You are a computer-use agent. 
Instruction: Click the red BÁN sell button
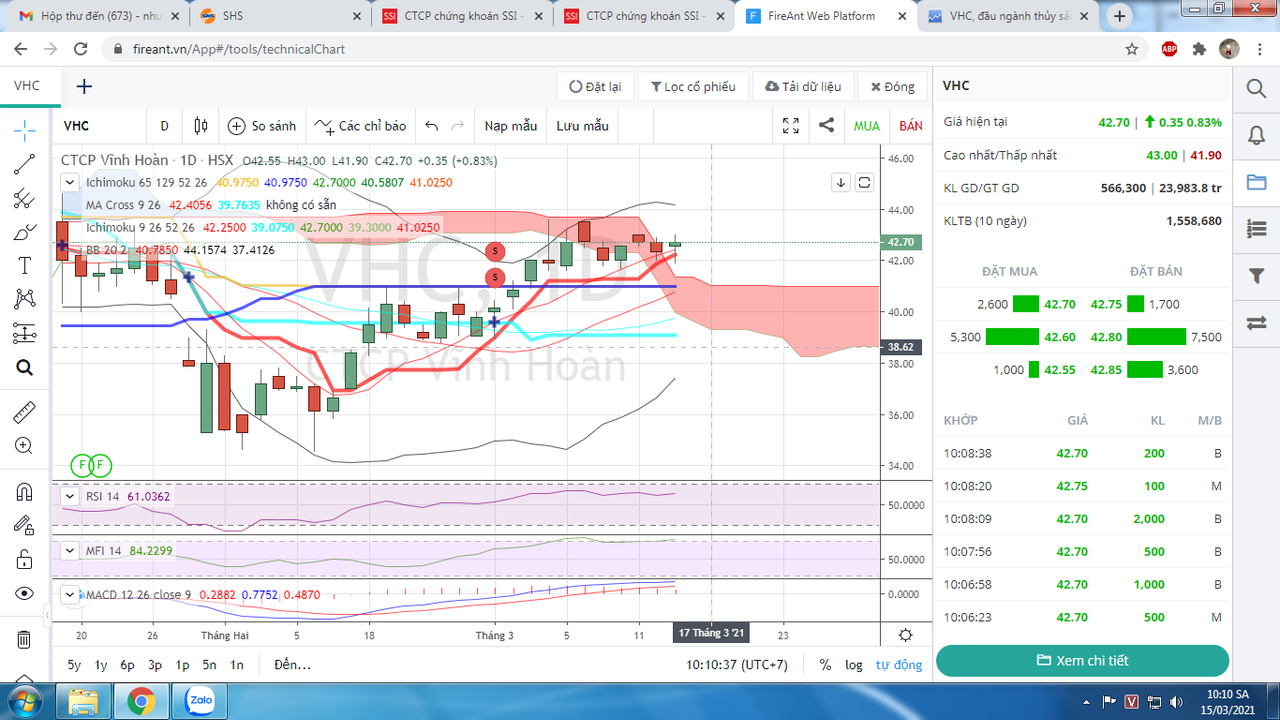pos(911,126)
